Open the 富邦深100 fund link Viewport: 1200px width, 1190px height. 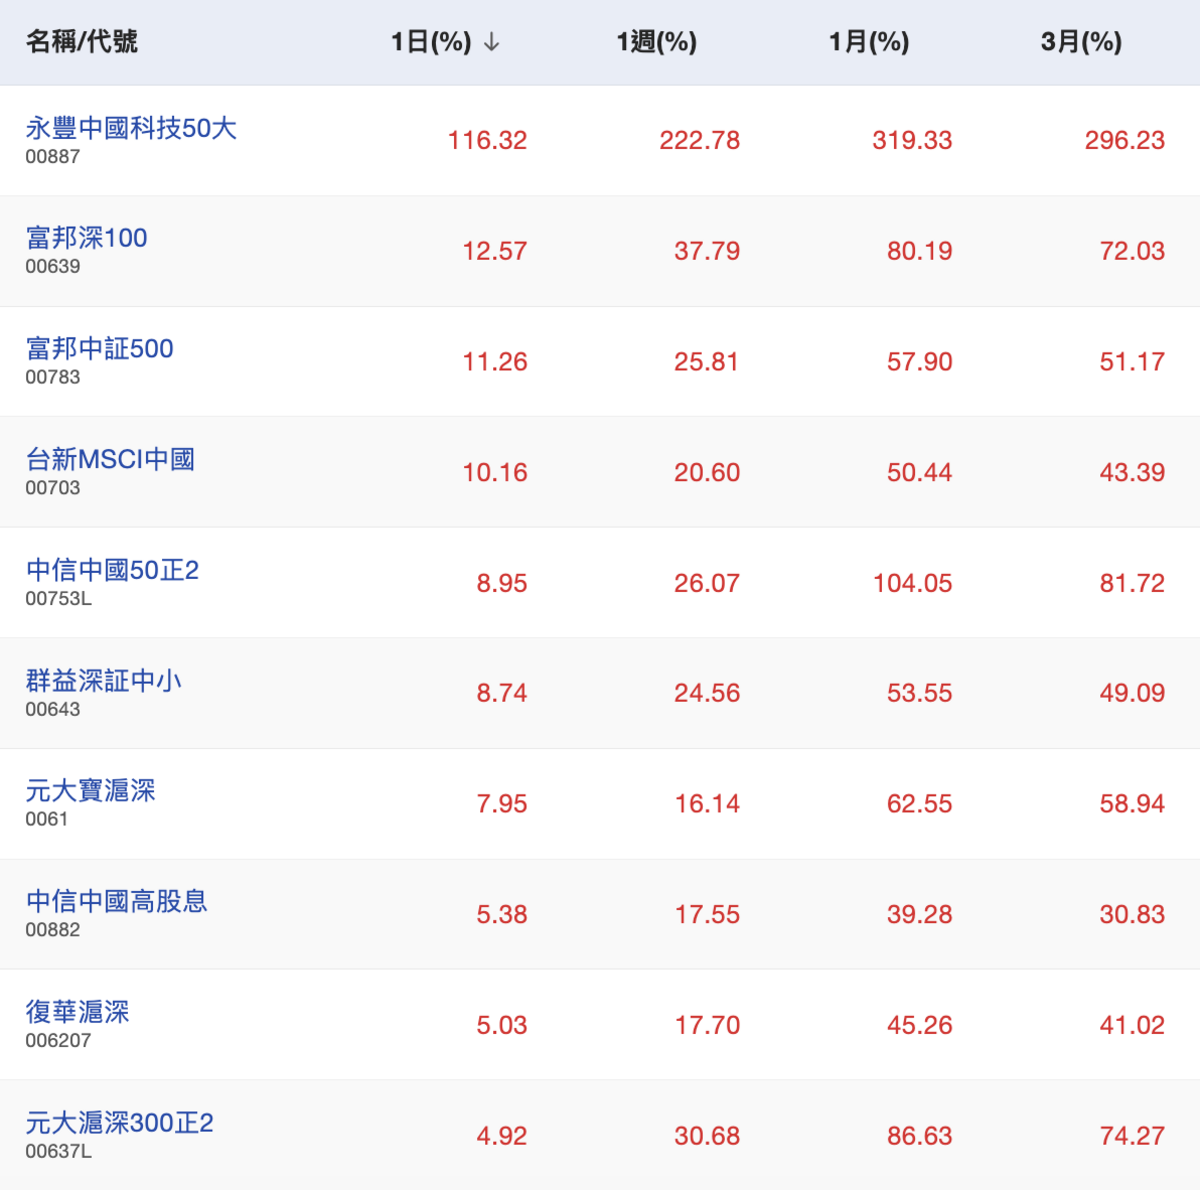coord(87,238)
